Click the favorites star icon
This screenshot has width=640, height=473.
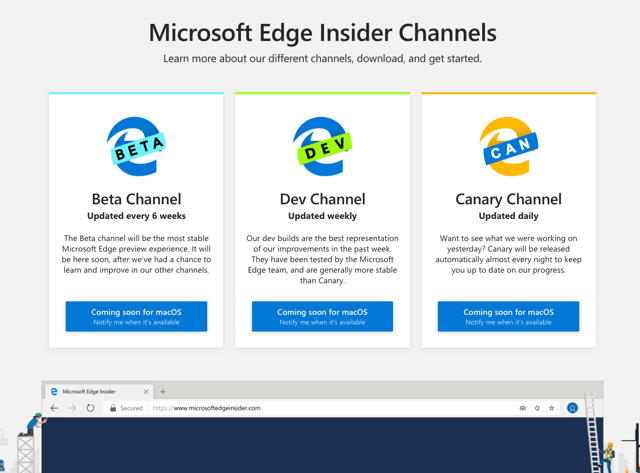tap(552, 408)
